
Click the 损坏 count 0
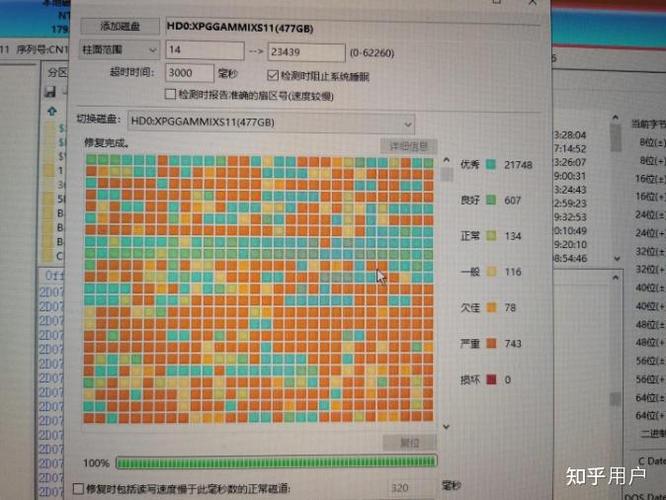(x=508, y=380)
